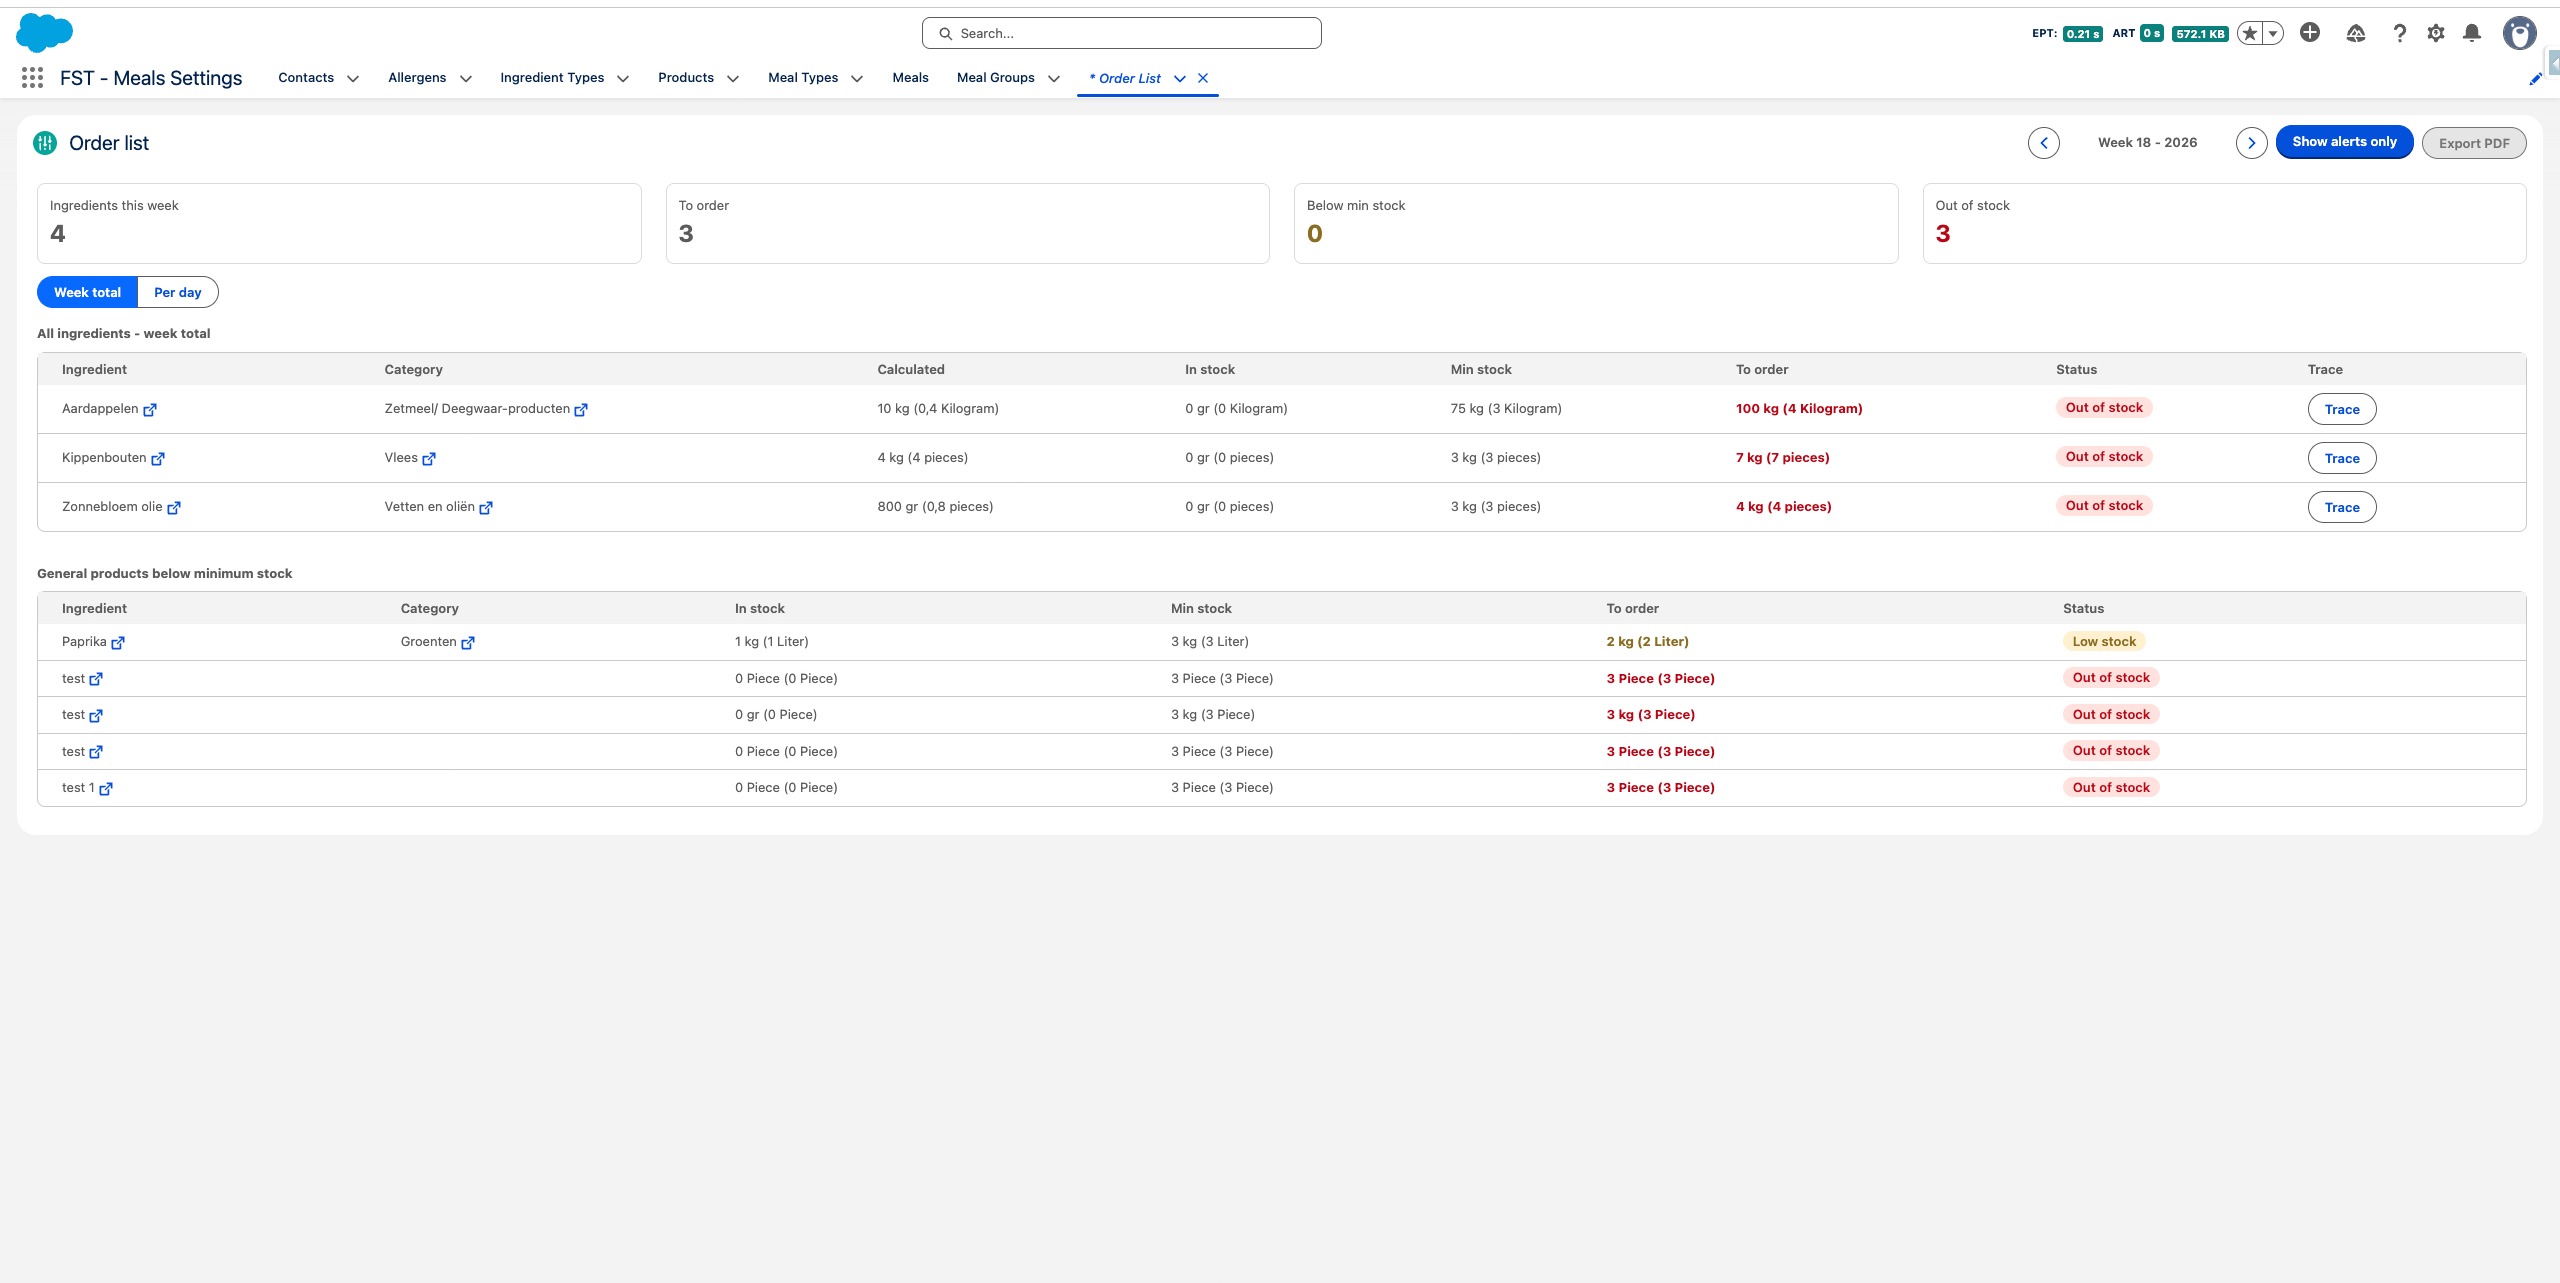The image size is (2560, 1283).
Task: Expand the Products tab dropdown chevron
Action: (733, 79)
